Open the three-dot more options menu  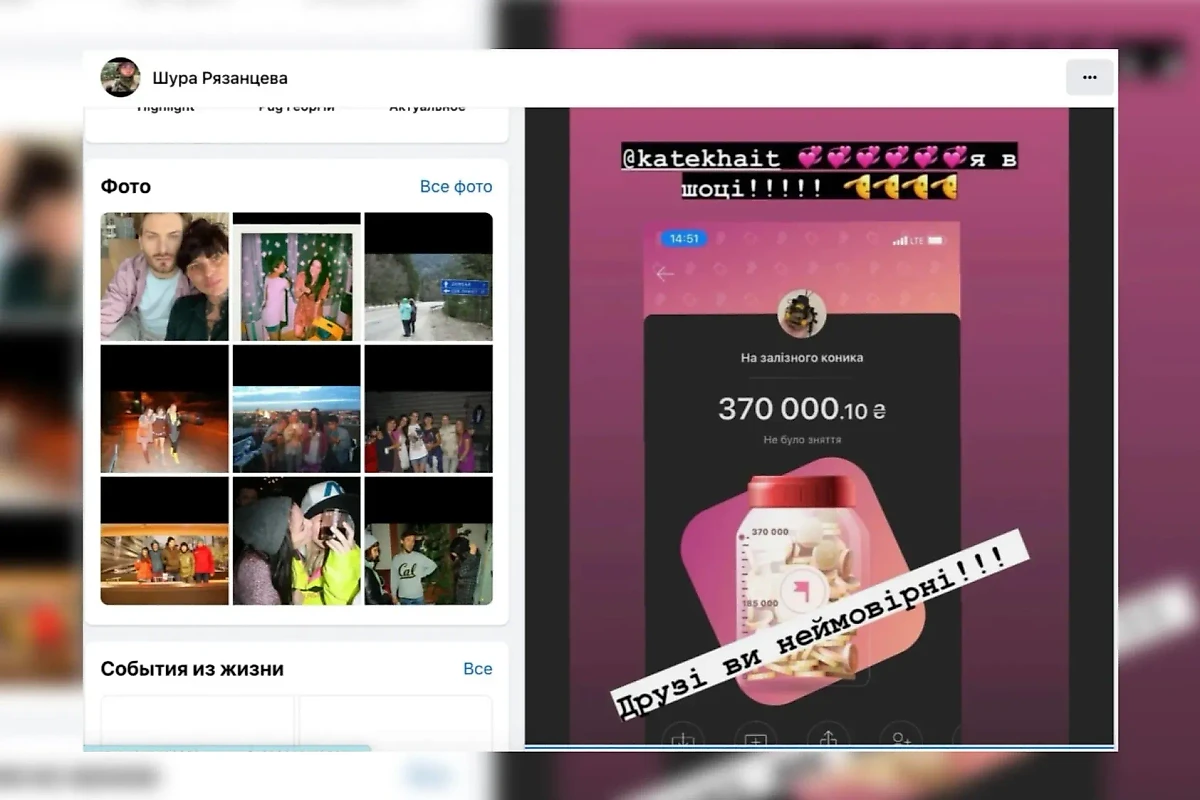point(1089,77)
